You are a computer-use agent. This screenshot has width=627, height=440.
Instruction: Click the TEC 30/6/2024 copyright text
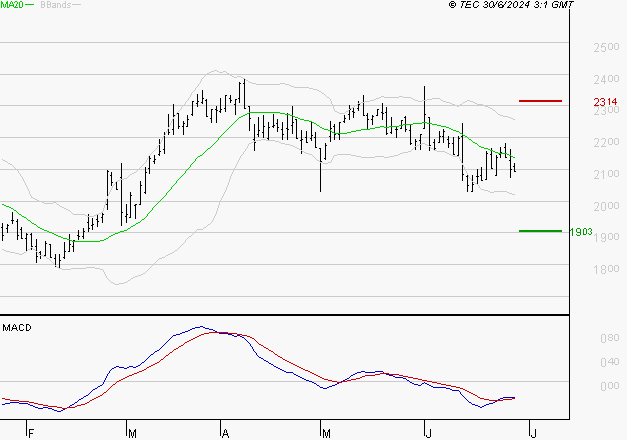(511, 5)
